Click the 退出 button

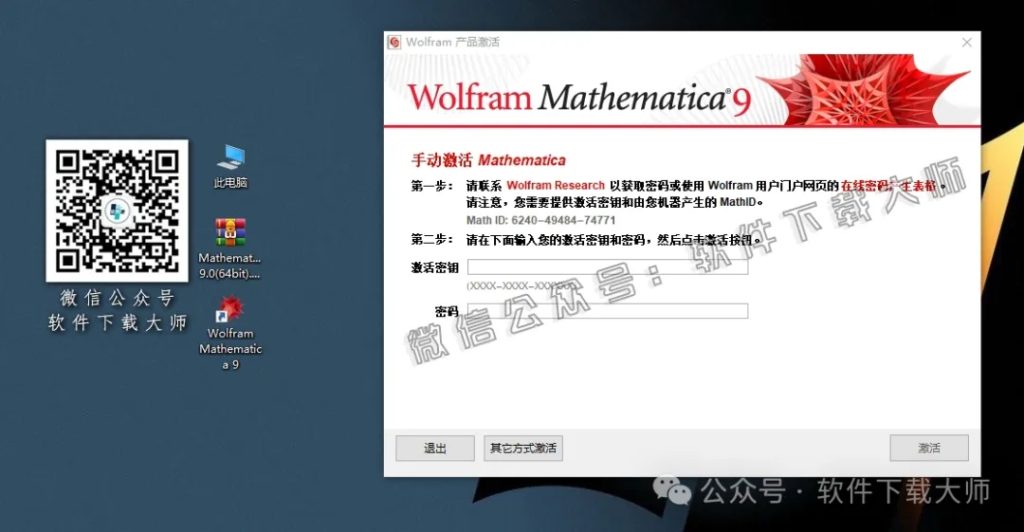(435, 448)
